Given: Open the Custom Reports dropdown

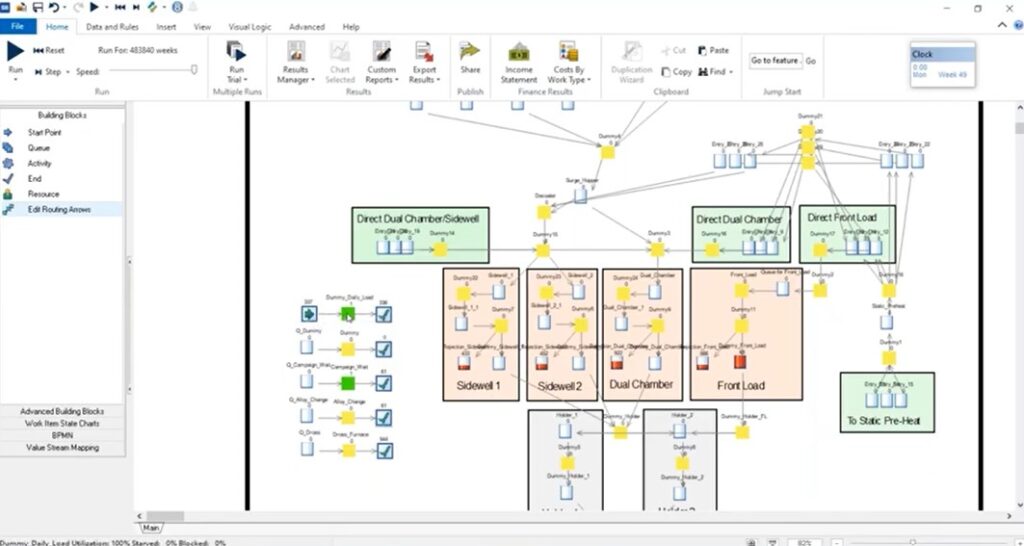Looking at the screenshot, I should 381,74.
